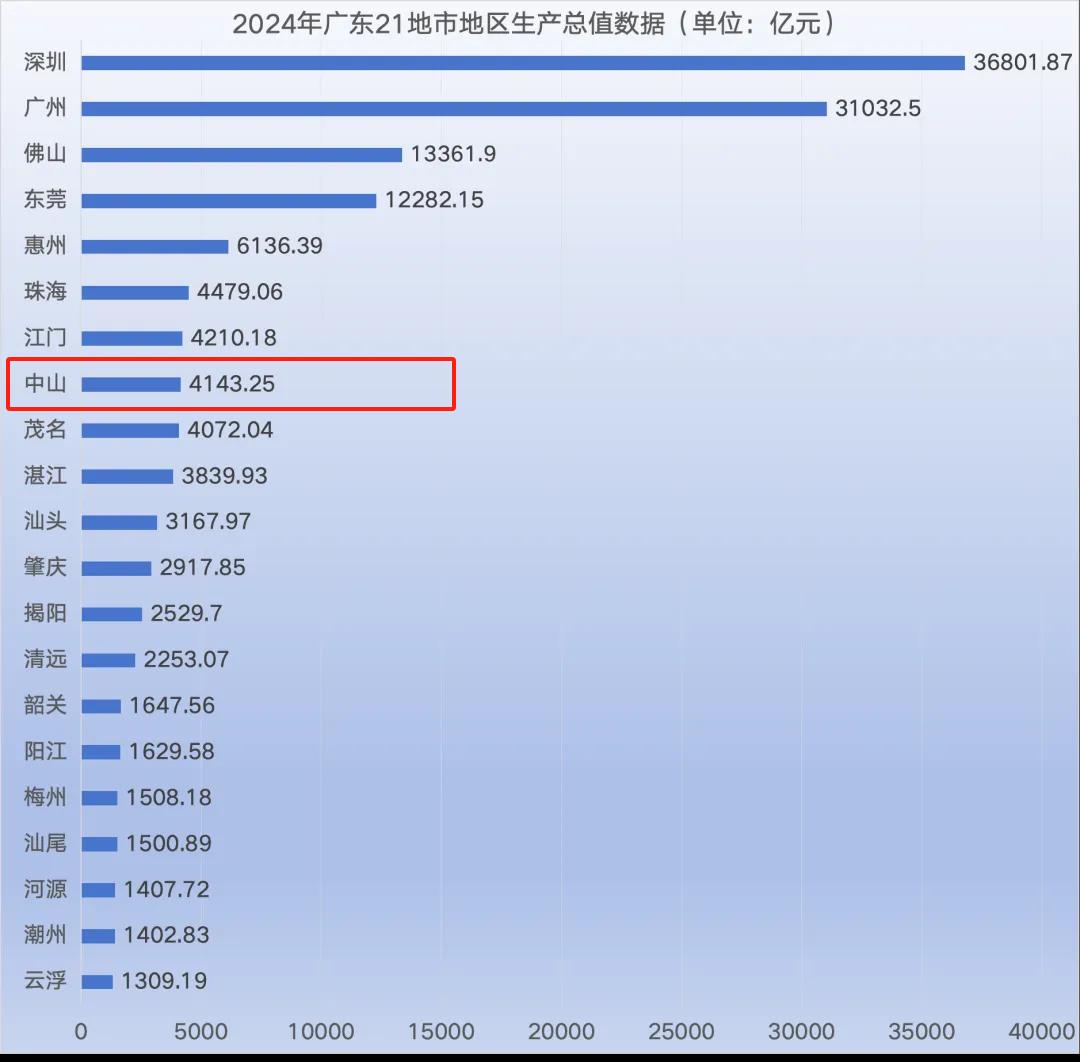Image resolution: width=1080 pixels, height=1062 pixels.
Task: Click axis tick label 15000
Action: [441, 1031]
